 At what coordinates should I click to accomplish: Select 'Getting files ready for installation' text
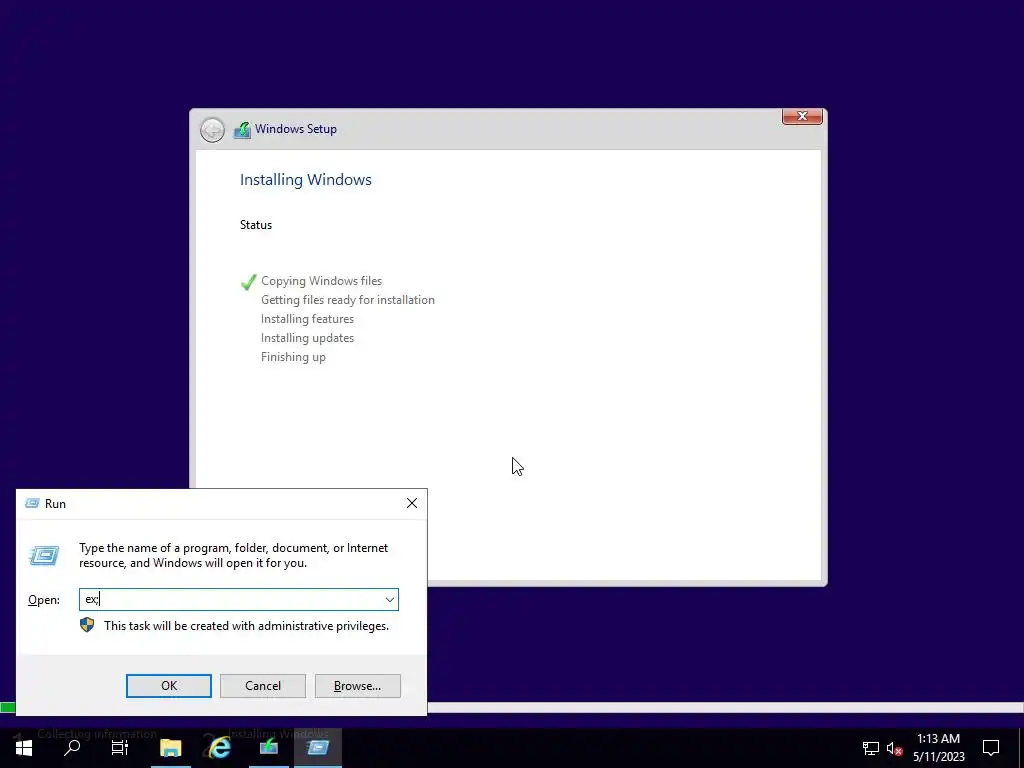[347, 300]
